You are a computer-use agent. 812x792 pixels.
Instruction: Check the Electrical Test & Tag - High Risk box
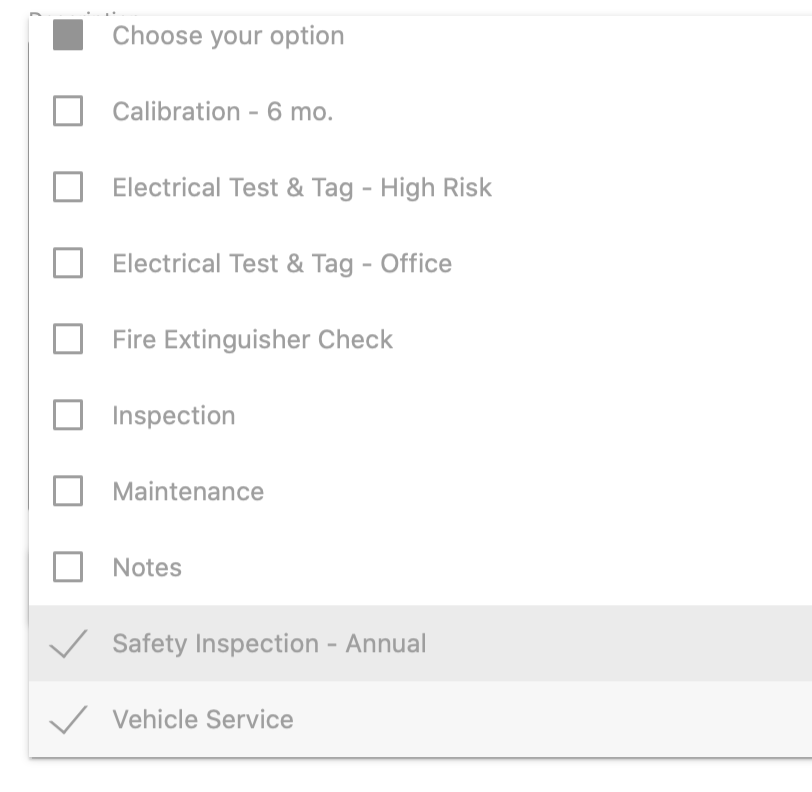[x=68, y=187]
